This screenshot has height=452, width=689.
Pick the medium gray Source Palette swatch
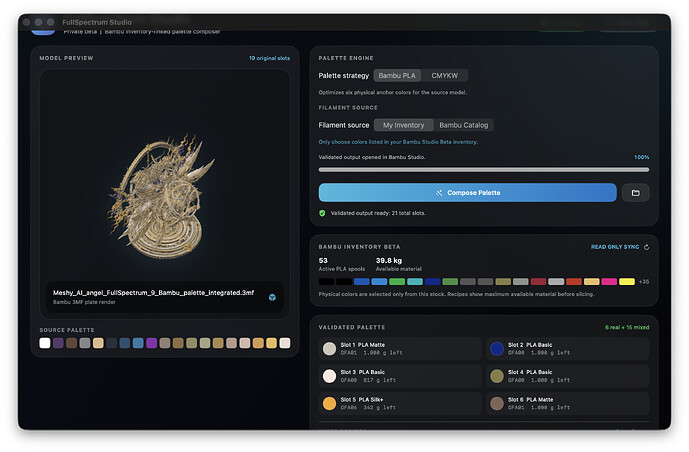coord(85,343)
